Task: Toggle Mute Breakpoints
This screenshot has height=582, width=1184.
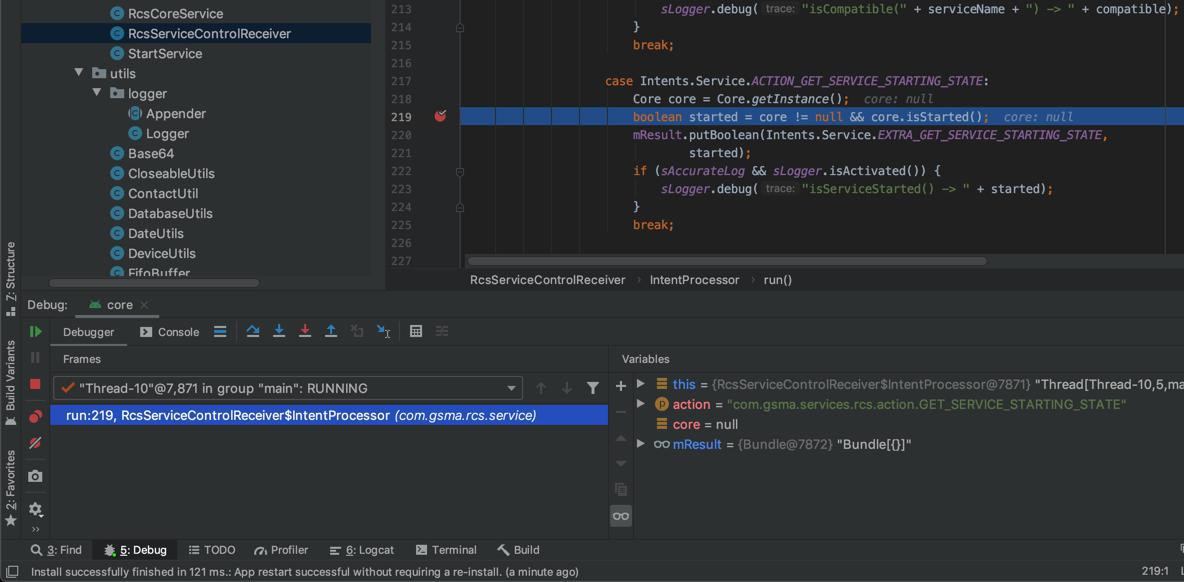Action: [35, 444]
